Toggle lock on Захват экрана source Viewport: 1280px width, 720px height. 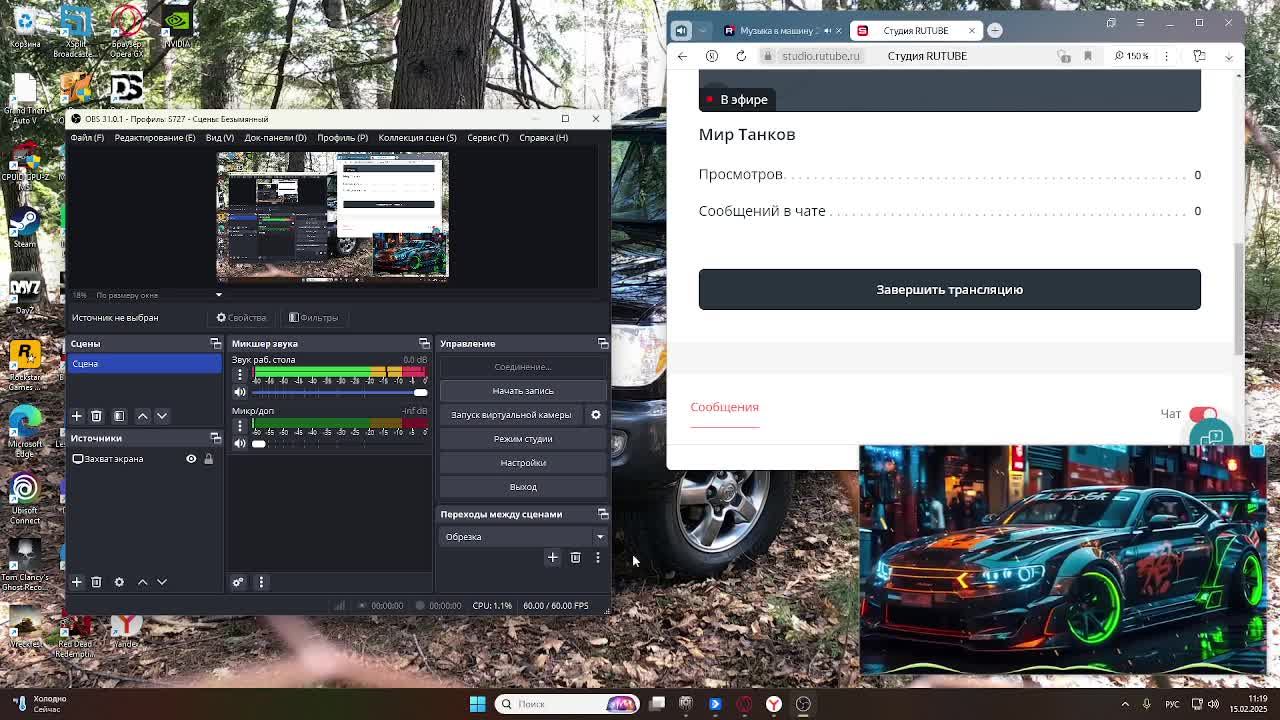tap(208, 459)
